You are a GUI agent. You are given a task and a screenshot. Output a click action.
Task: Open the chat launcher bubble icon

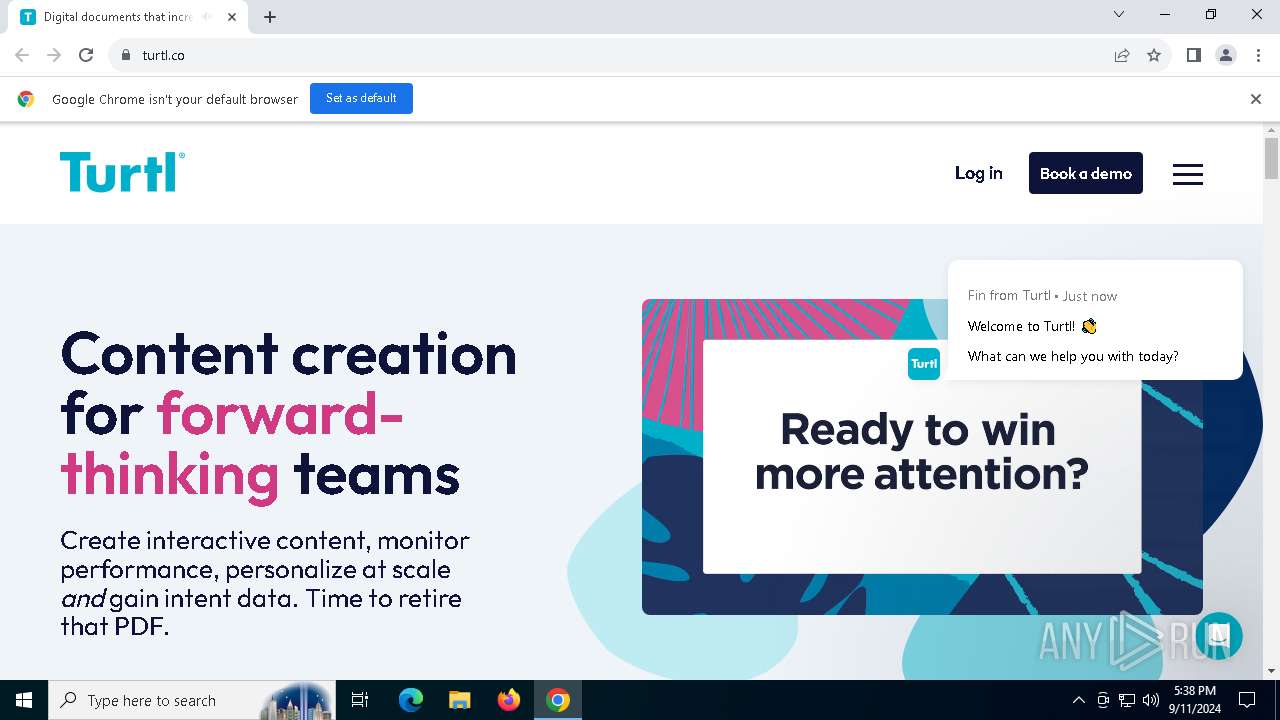1218,636
